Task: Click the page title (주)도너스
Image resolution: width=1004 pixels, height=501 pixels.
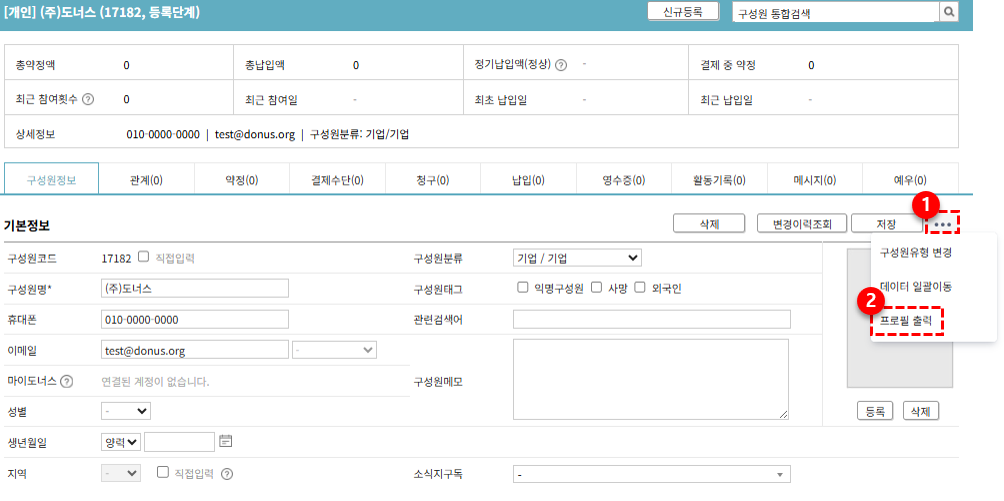Action: (68, 12)
